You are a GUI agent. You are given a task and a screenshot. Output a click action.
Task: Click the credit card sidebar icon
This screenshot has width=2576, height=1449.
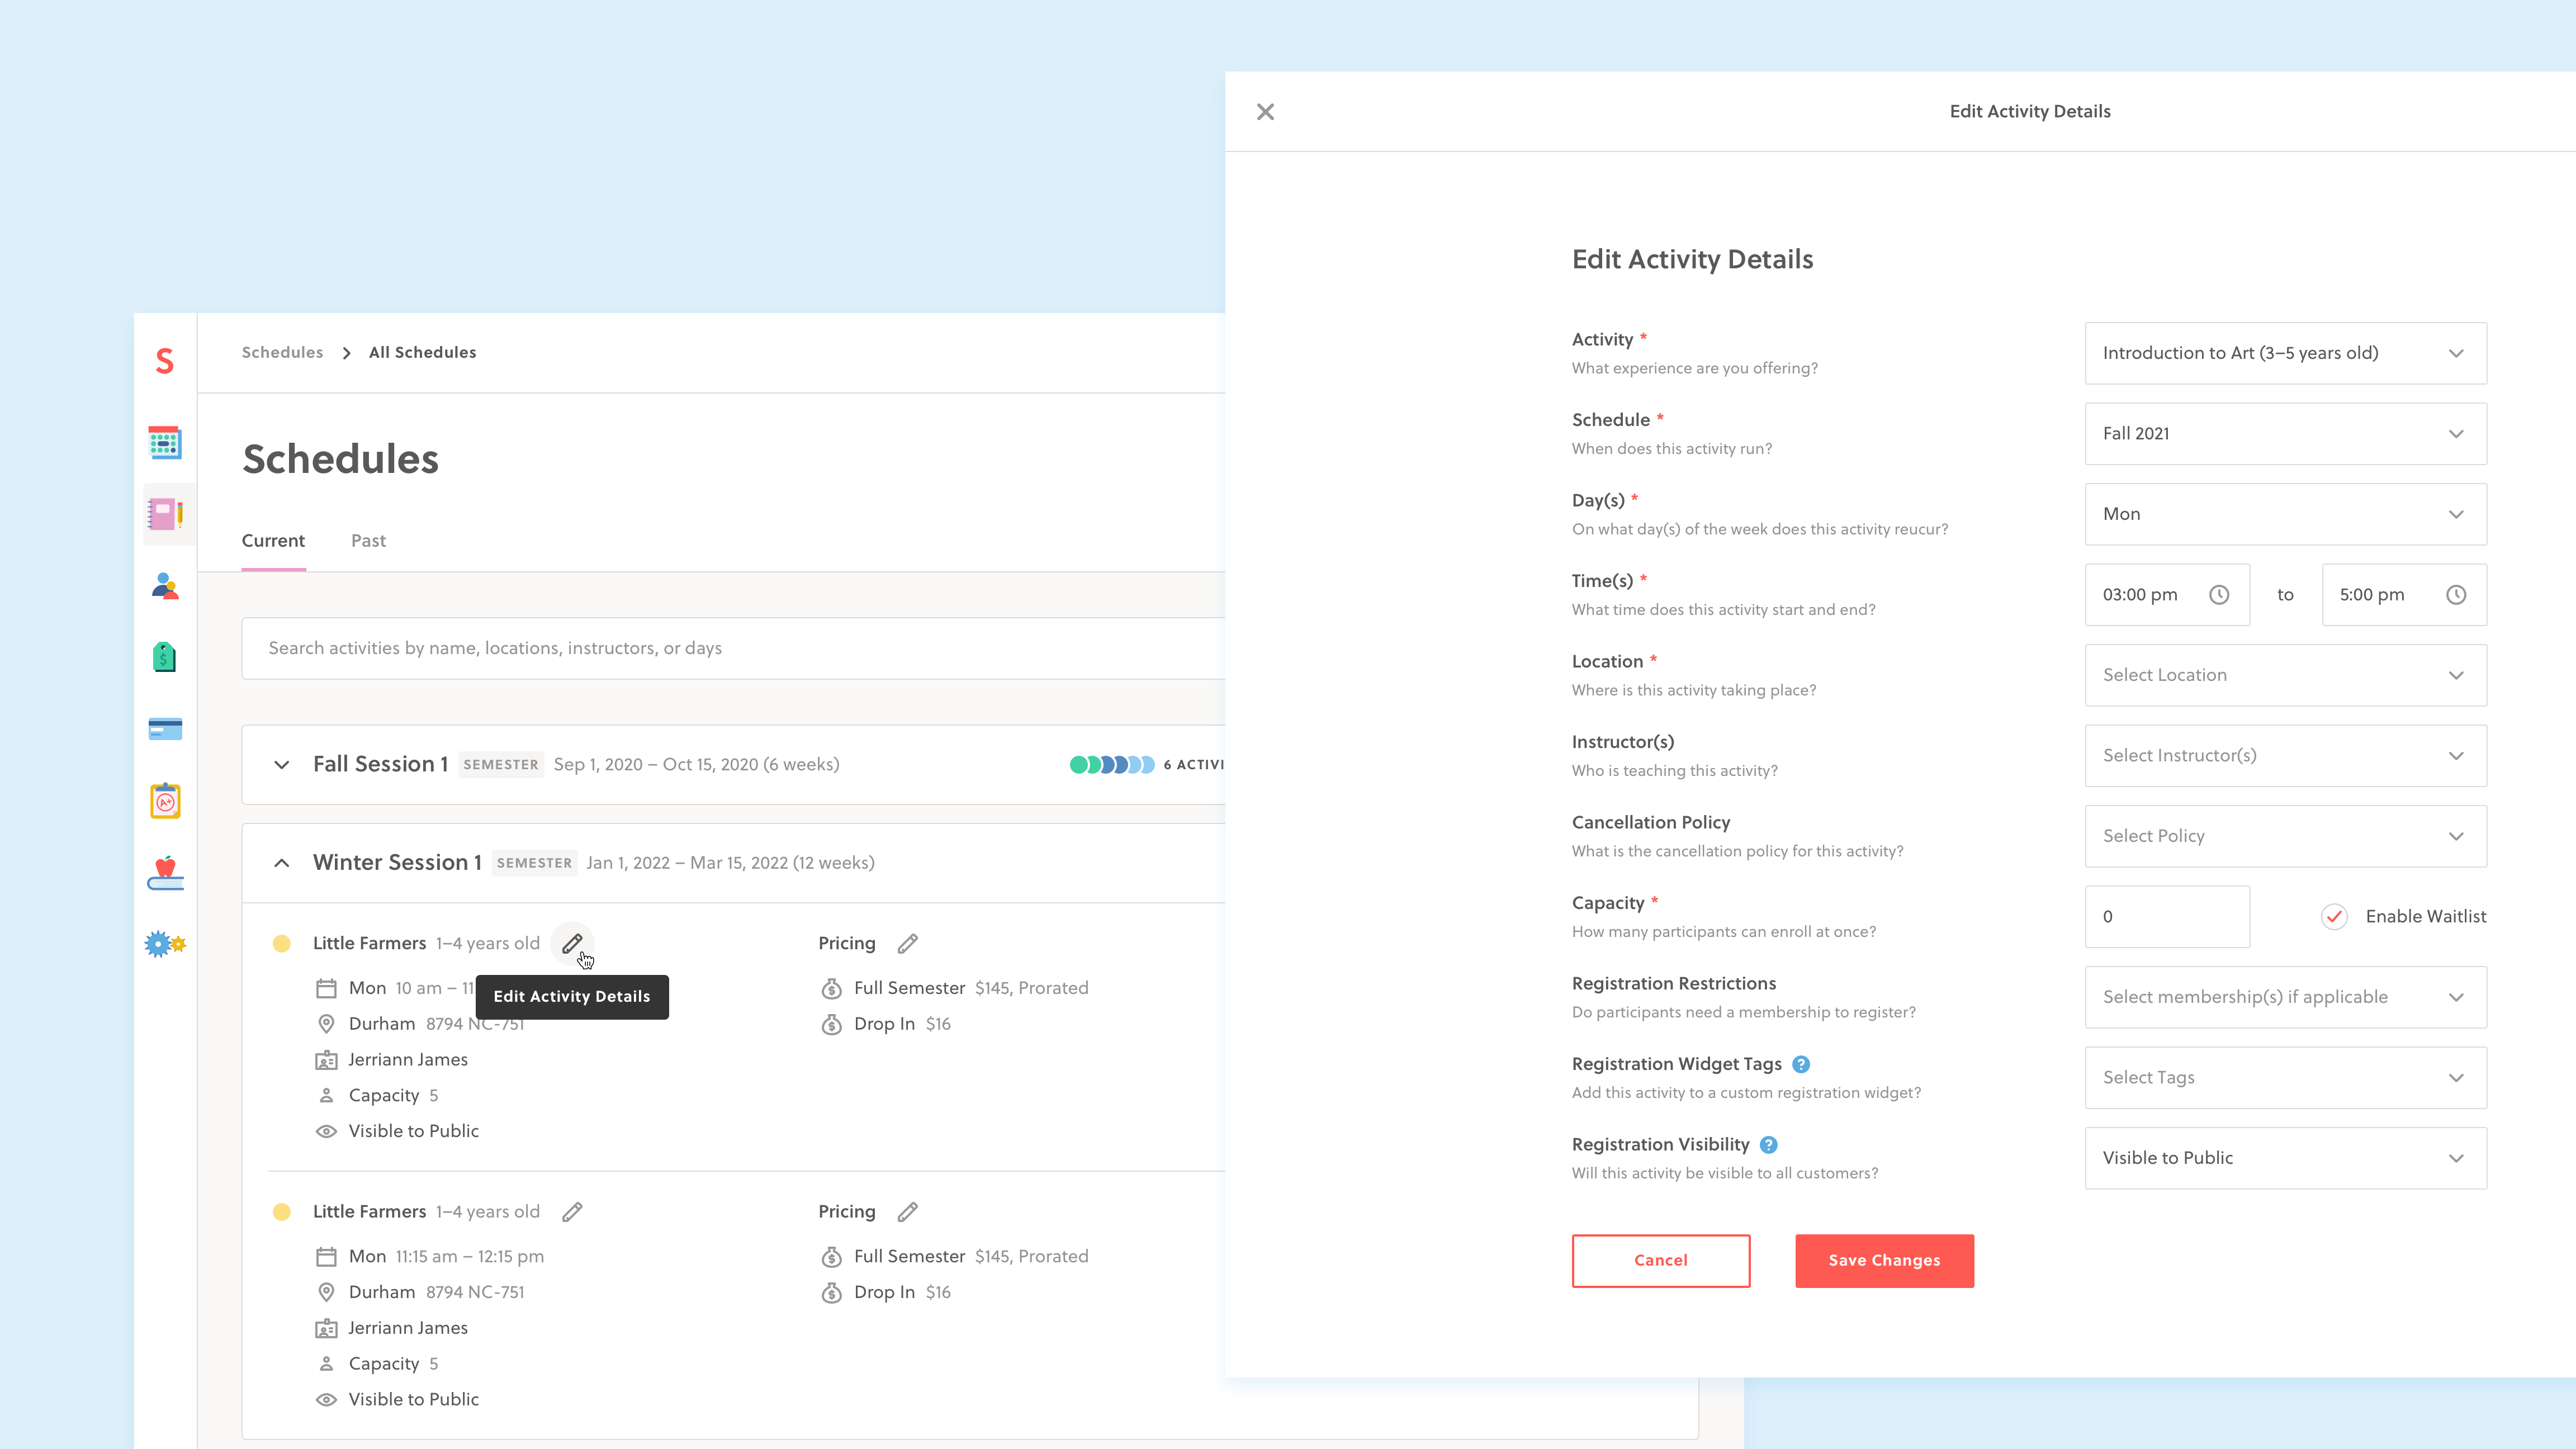click(x=165, y=729)
